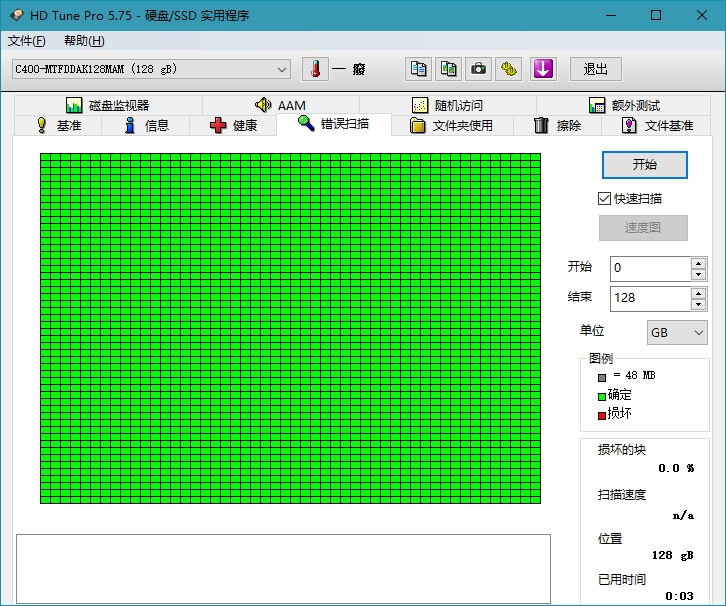Toggle the 快速扫描 quick scan checkbox
The height and width of the screenshot is (606, 726).
pyautogui.click(x=604, y=199)
